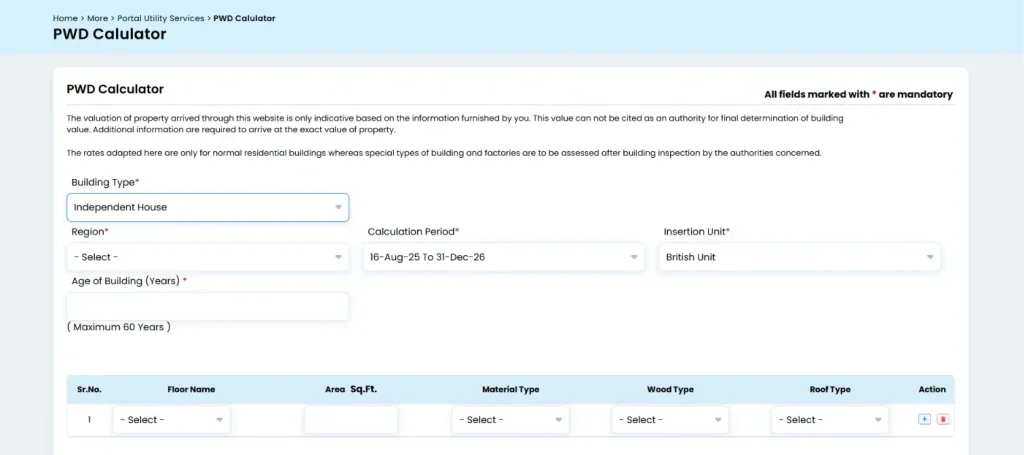
Task: Click the 'Sr.No.' column header
Action: point(89,389)
